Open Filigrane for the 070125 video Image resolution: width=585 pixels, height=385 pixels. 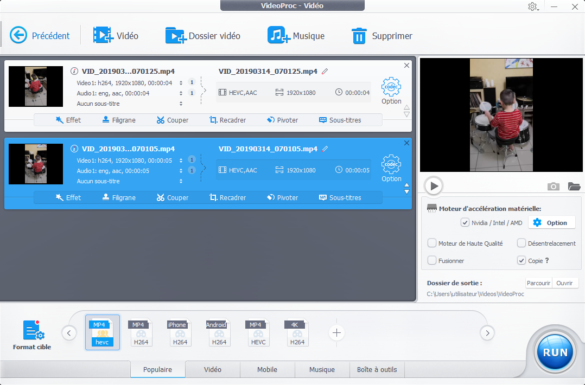pyautogui.click(x=119, y=120)
